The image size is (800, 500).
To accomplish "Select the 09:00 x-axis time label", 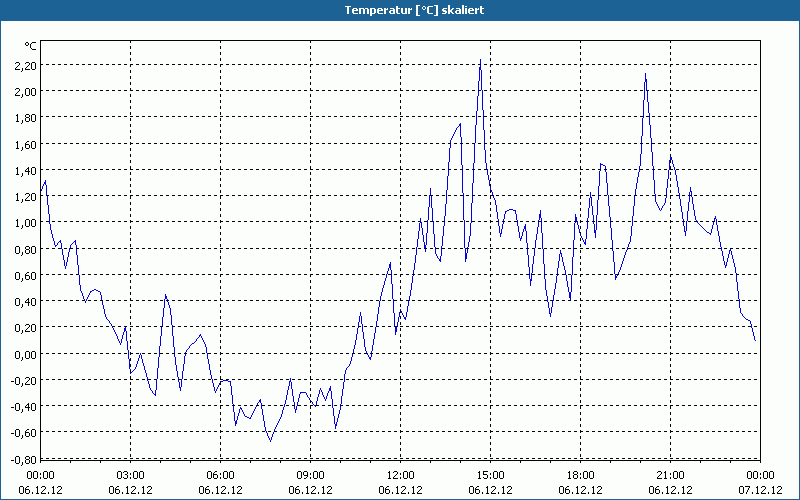I will click(310, 476).
